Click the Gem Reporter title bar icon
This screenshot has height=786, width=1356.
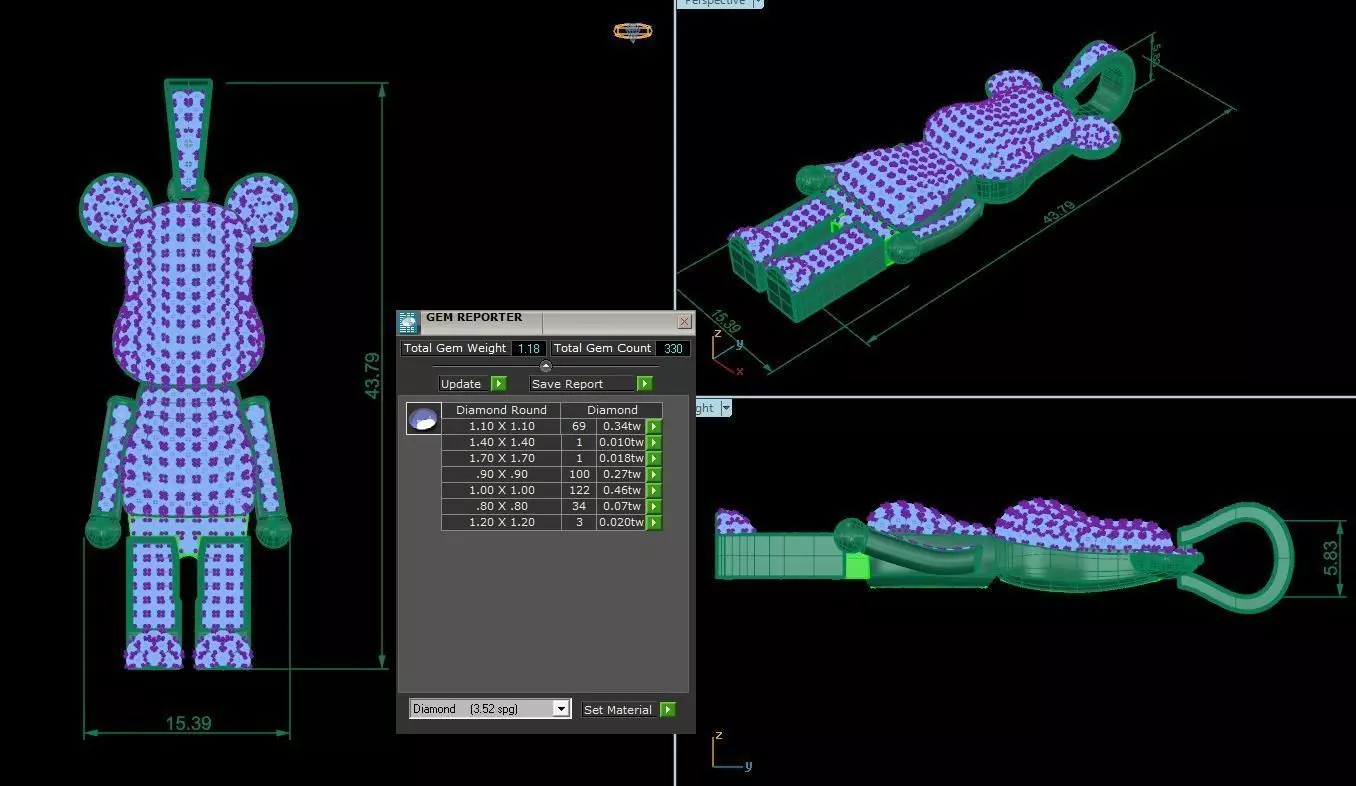pyautogui.click(x=408, y=322)
